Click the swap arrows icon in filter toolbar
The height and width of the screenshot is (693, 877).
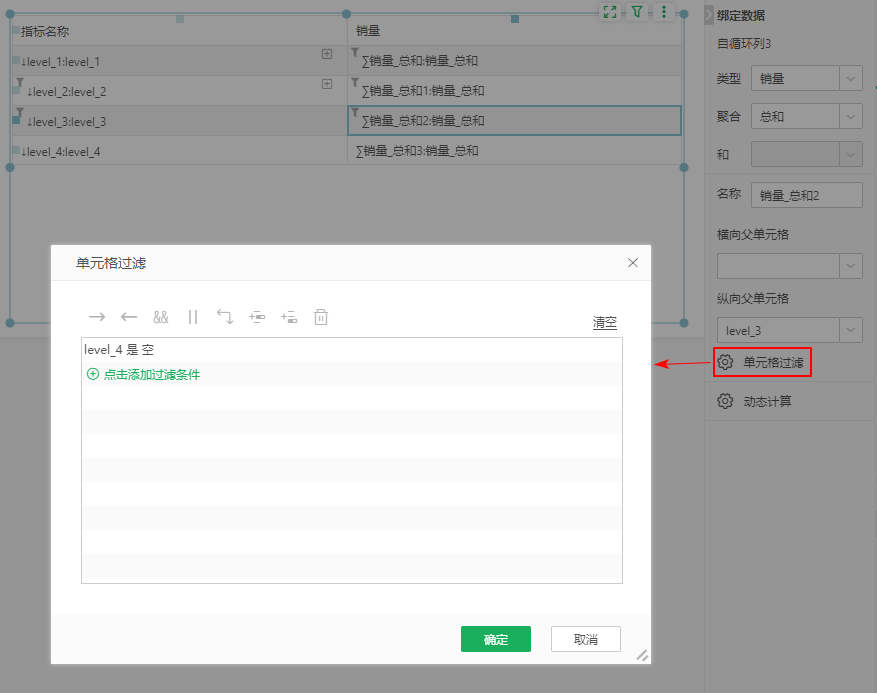(x=225, y=317)
